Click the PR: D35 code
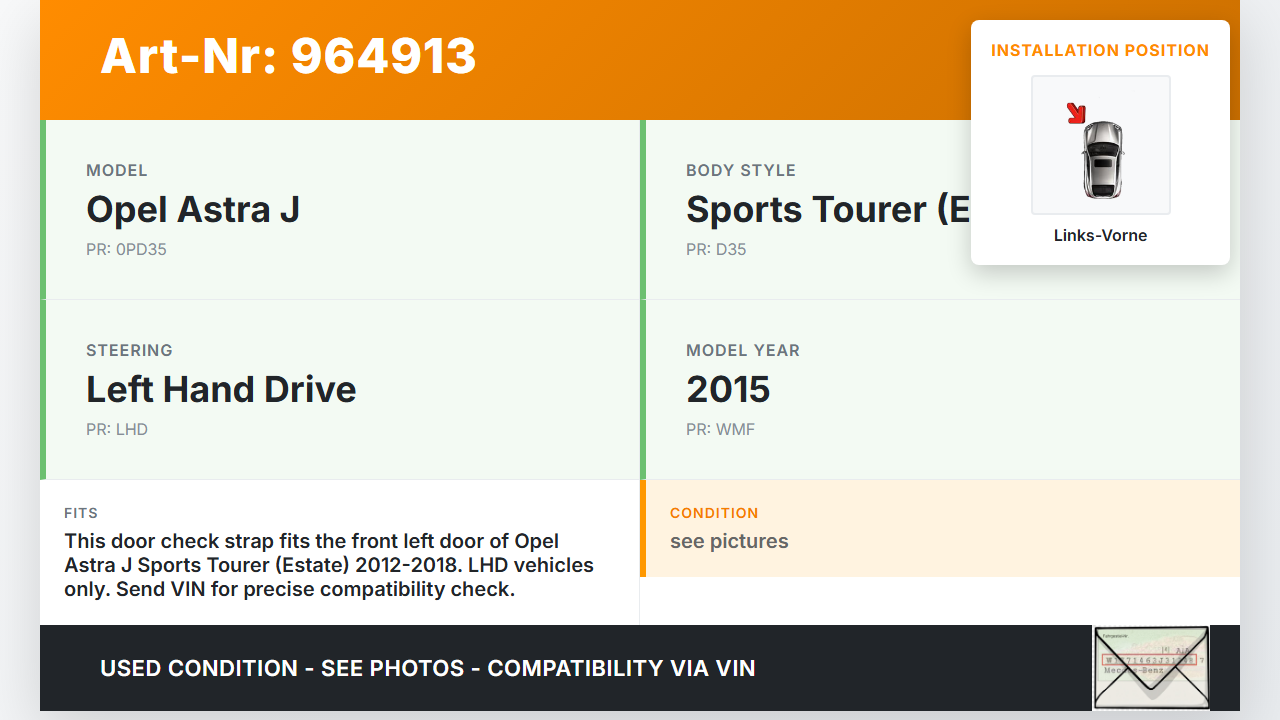1280x720 pixels. [x=716, y=250]
